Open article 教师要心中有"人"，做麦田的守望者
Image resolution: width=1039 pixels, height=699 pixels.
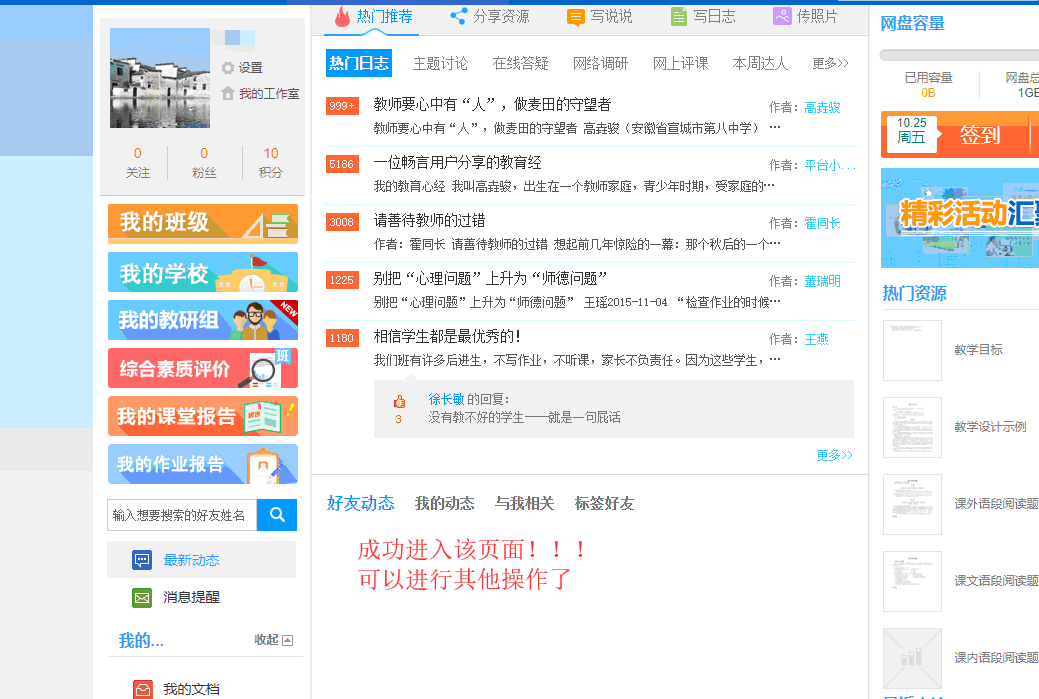pyautogui.click(x=492, y=104)
